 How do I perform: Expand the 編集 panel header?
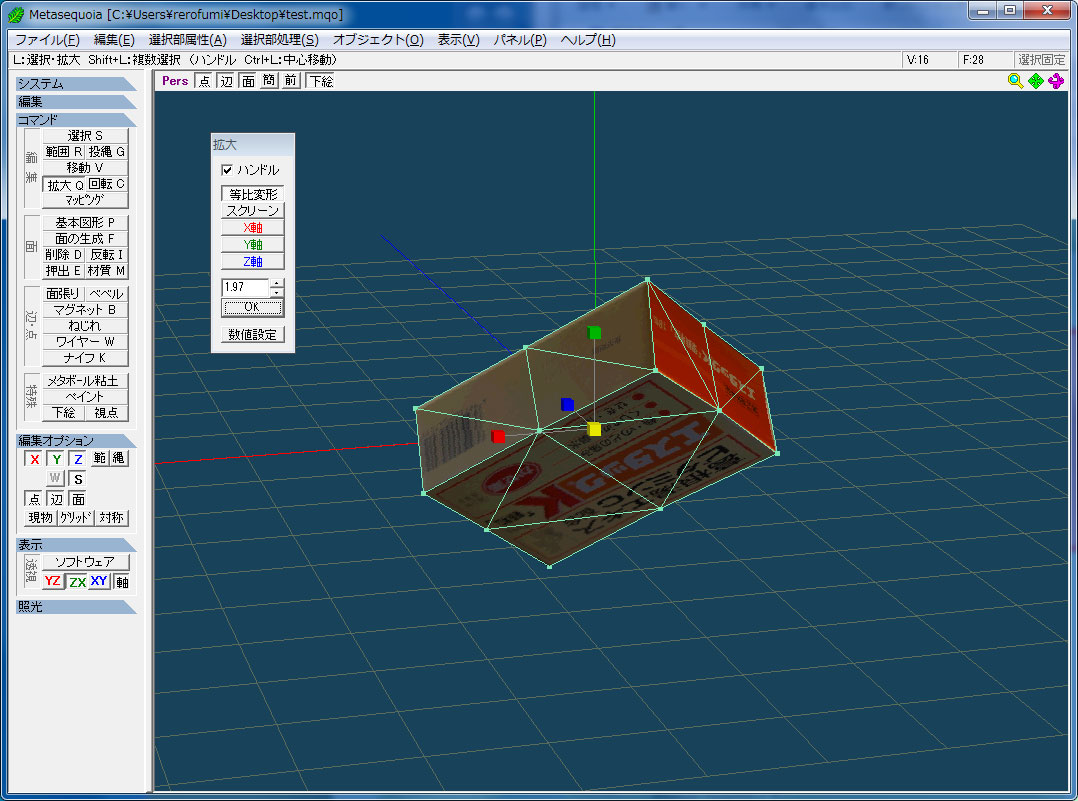pos(76,102)
